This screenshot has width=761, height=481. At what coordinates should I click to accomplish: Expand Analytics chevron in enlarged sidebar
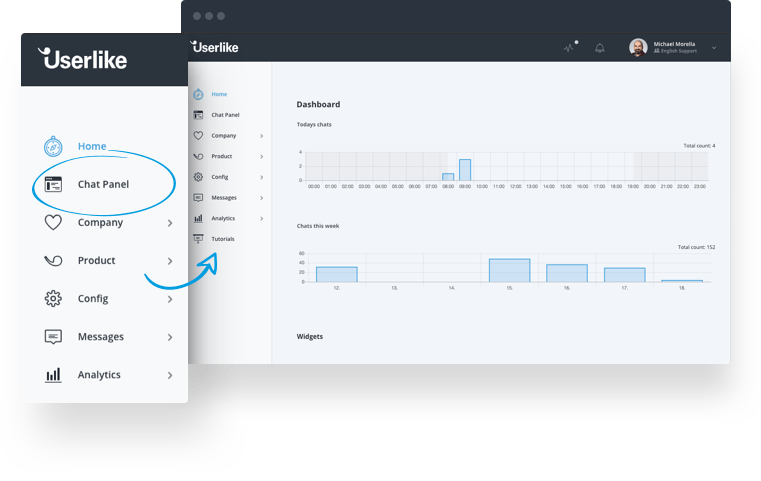pyautogui.click(x=170, y=375)
